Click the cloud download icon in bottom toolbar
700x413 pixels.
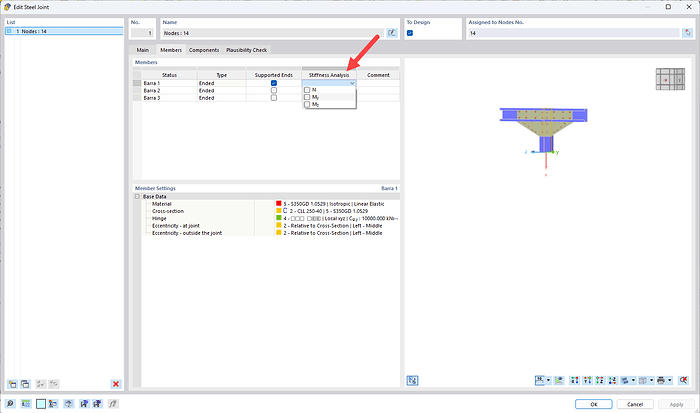(x=68, y=404)
